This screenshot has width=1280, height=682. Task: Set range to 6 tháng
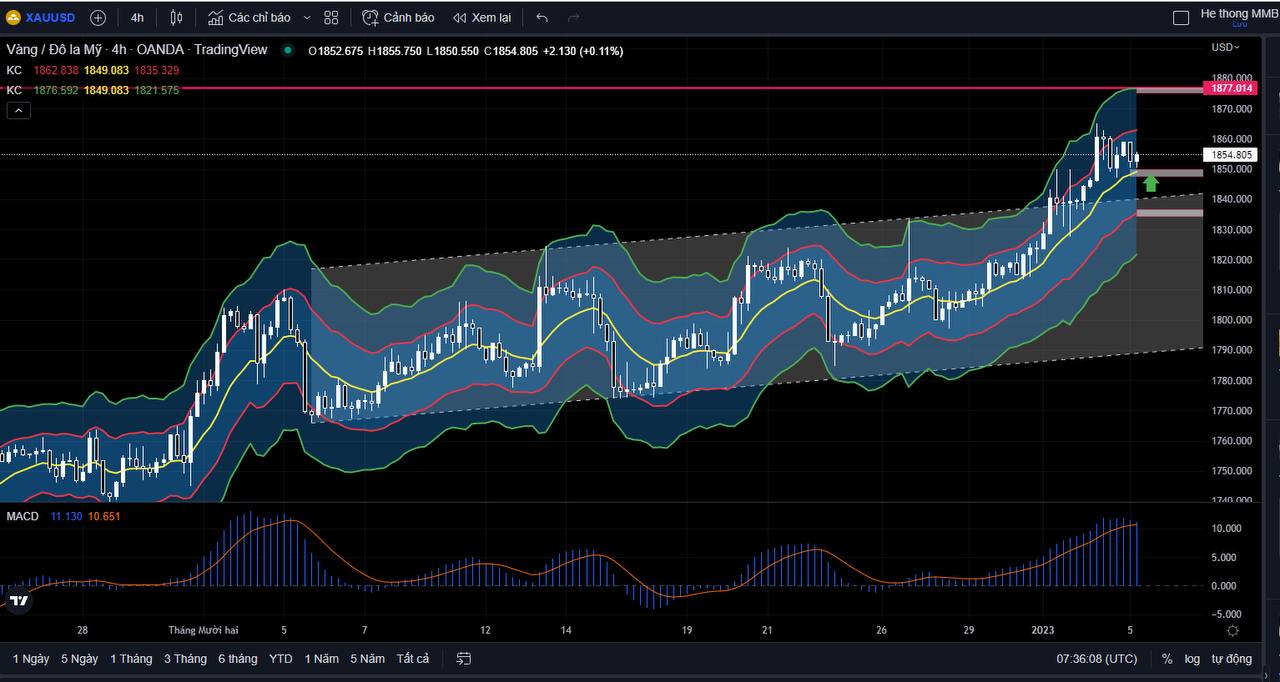coord(238,659)
